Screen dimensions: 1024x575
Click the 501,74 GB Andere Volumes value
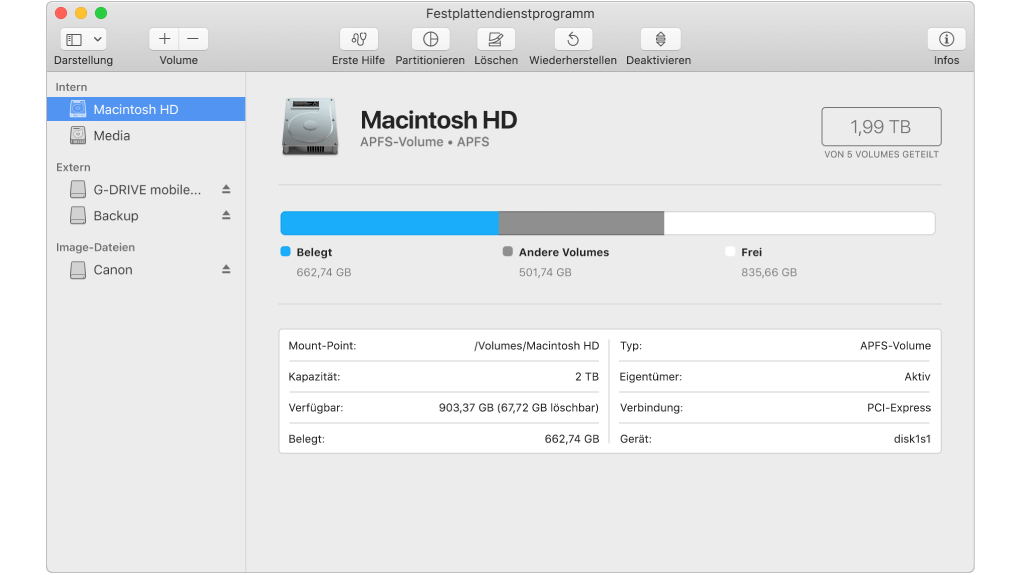[545, 272]
